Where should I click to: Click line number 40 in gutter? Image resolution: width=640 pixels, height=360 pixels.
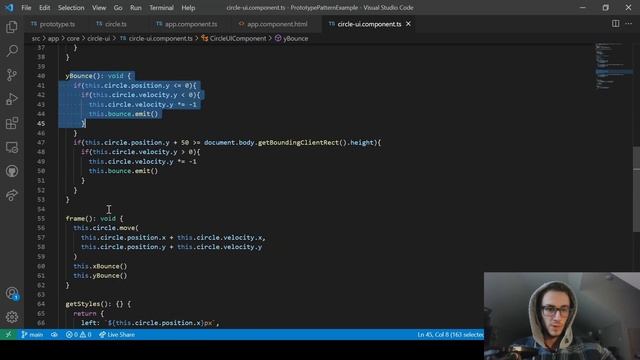point(41,76)
